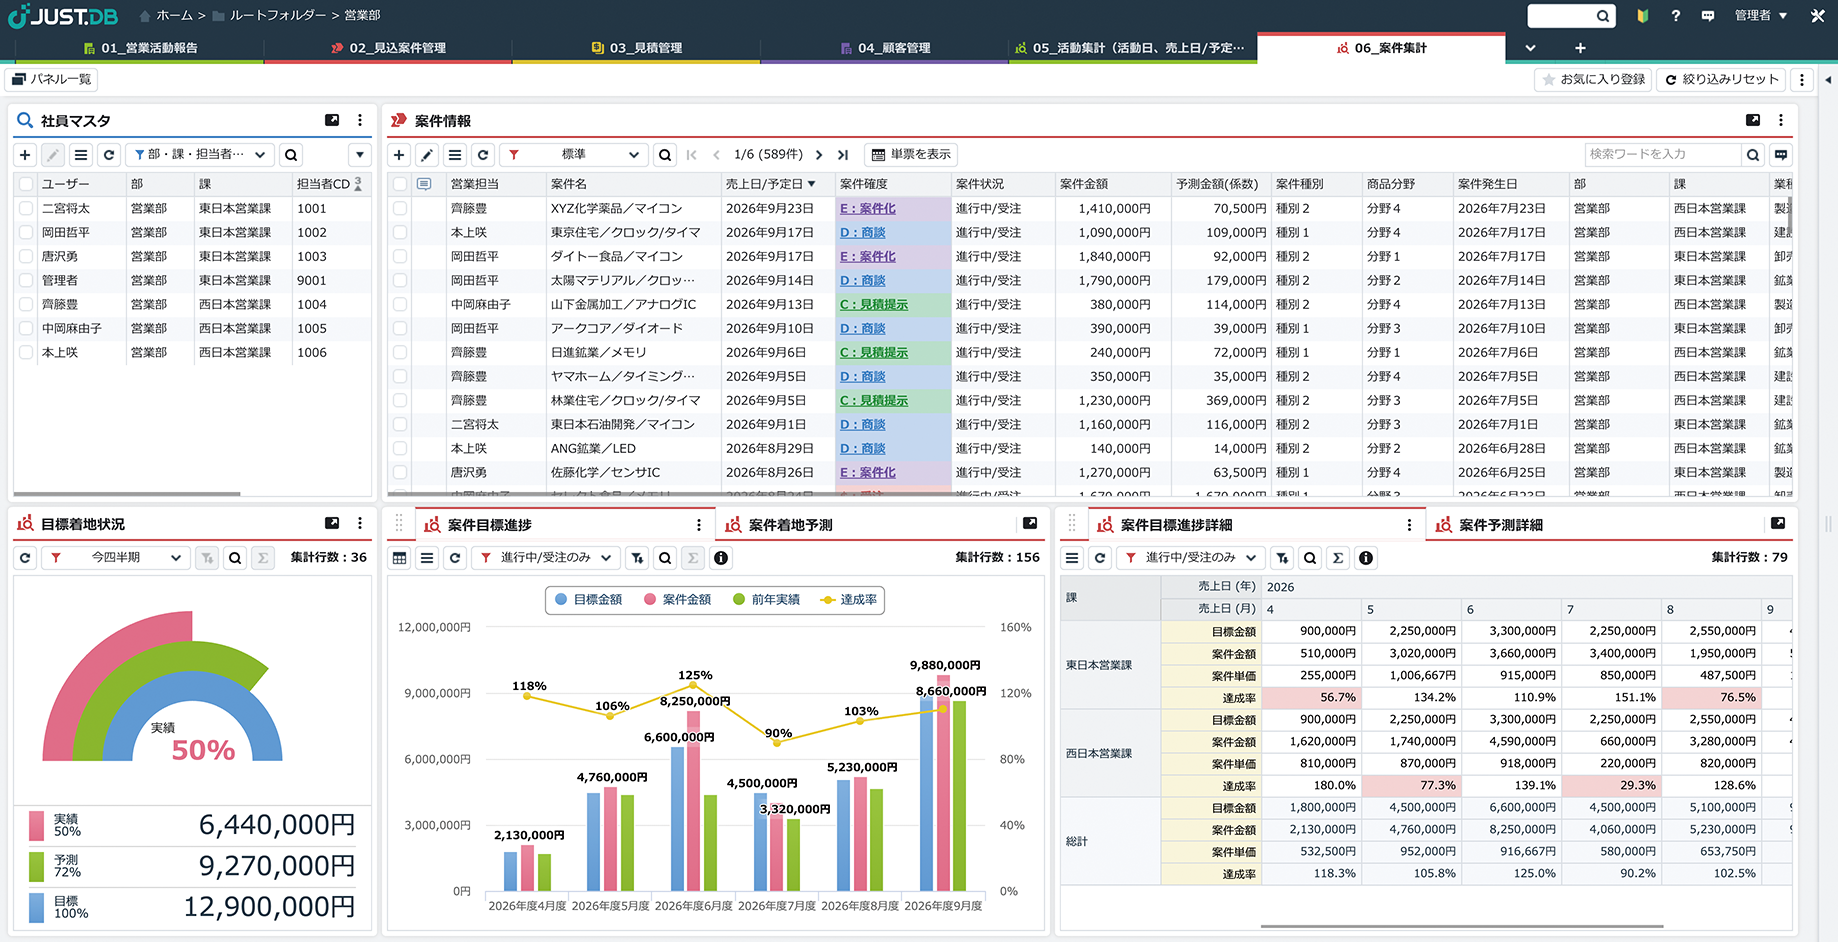Toggle the 前年実績 legend swatch

(739, 600)
